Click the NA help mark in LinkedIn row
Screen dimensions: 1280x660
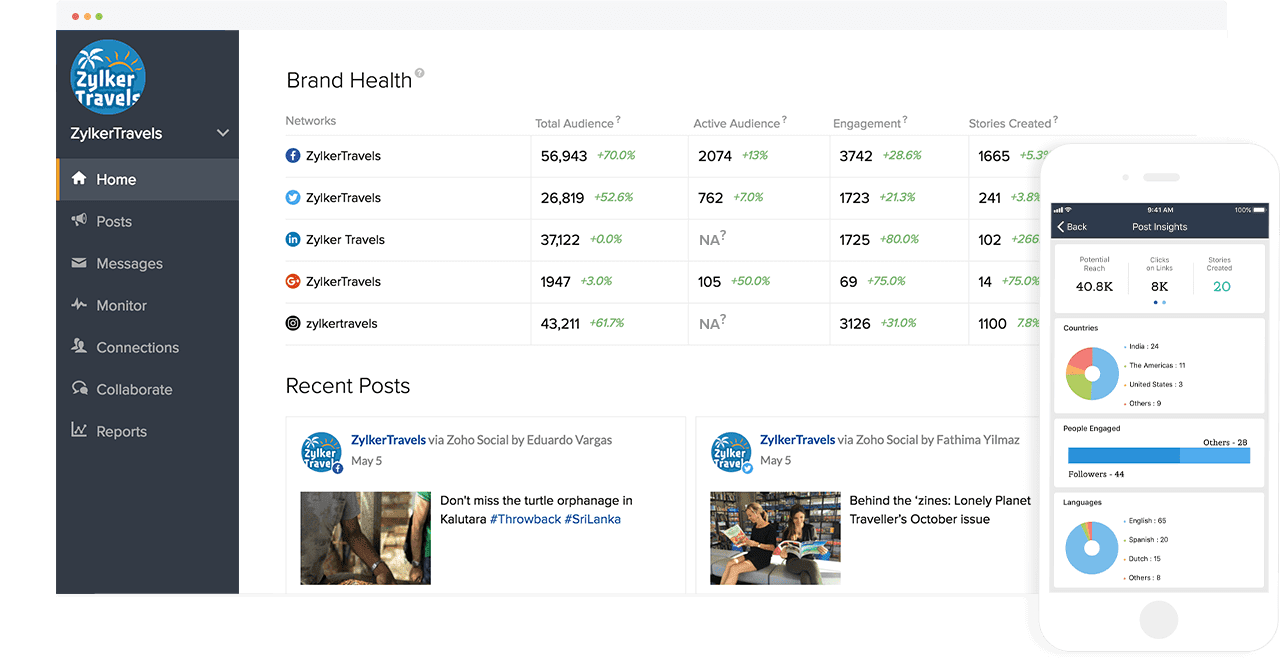point(723,236)
